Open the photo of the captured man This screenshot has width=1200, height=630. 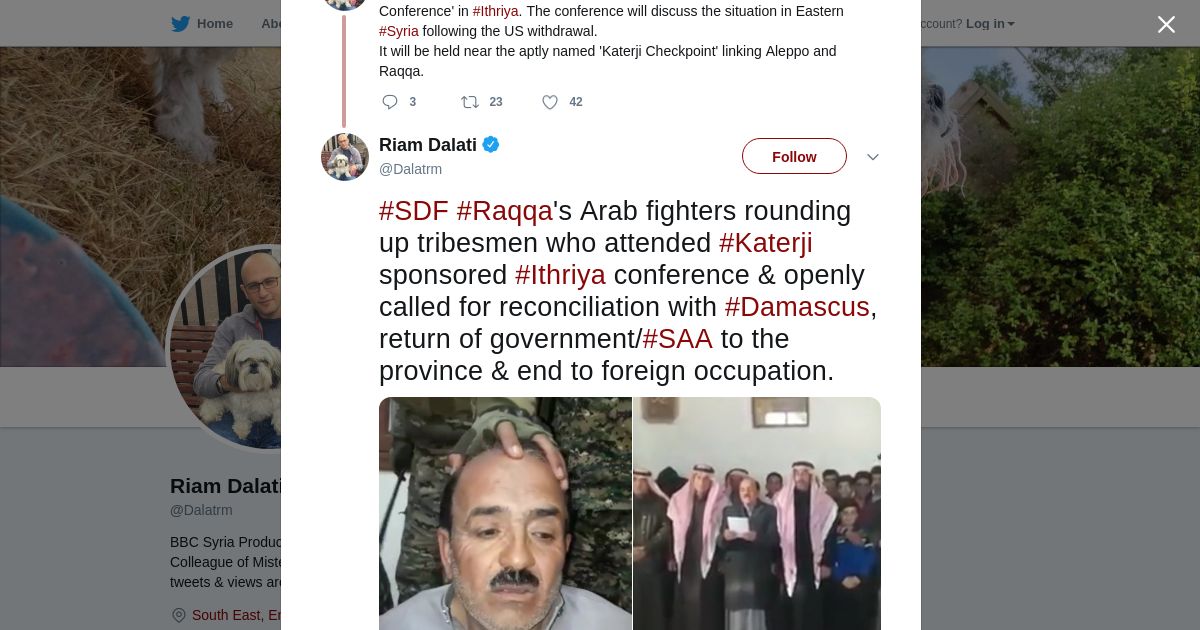(505, 513)
